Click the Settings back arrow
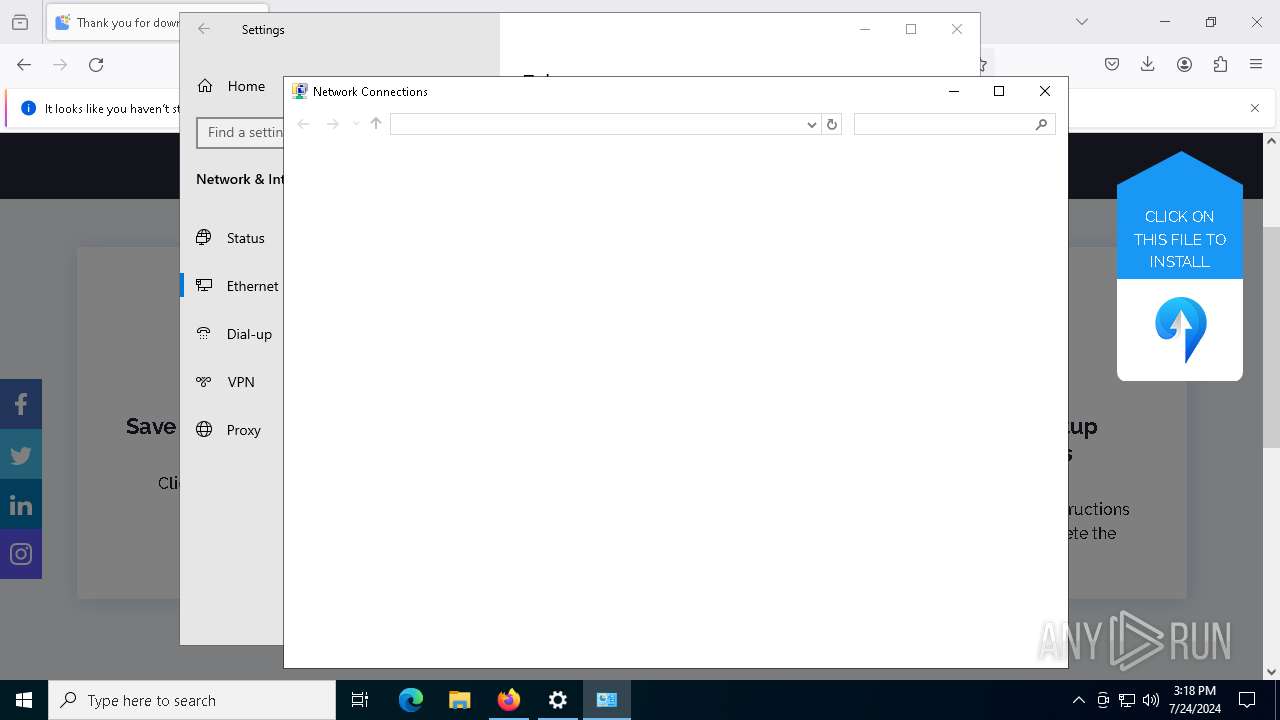 (x=204, y=29)
